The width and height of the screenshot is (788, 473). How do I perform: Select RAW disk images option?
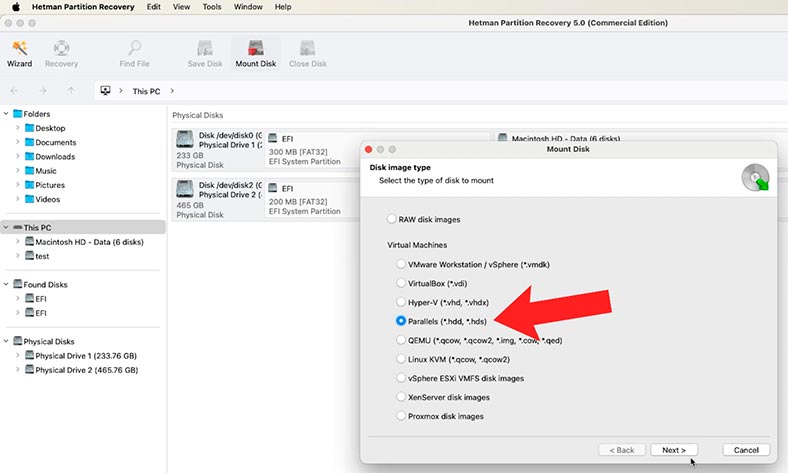392,219
